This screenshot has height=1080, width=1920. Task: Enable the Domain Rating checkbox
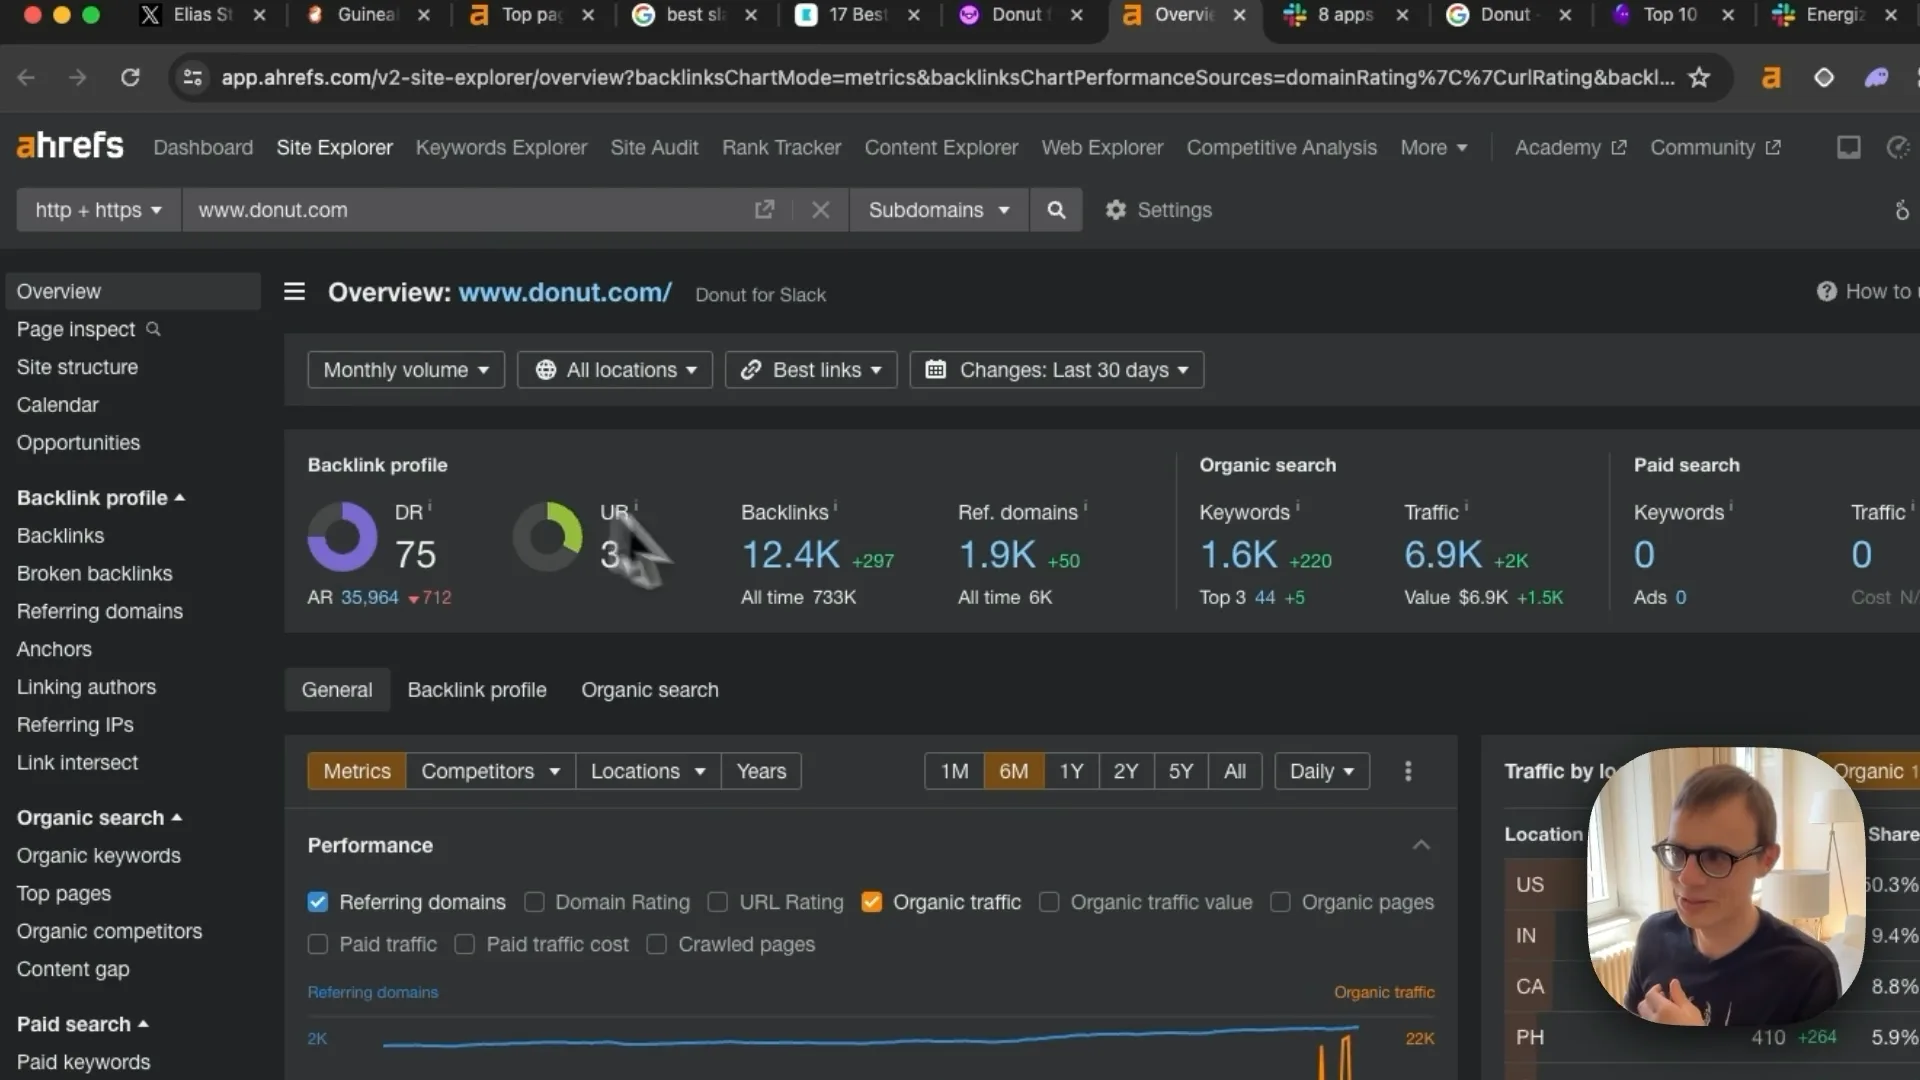[x=534, y=902]
